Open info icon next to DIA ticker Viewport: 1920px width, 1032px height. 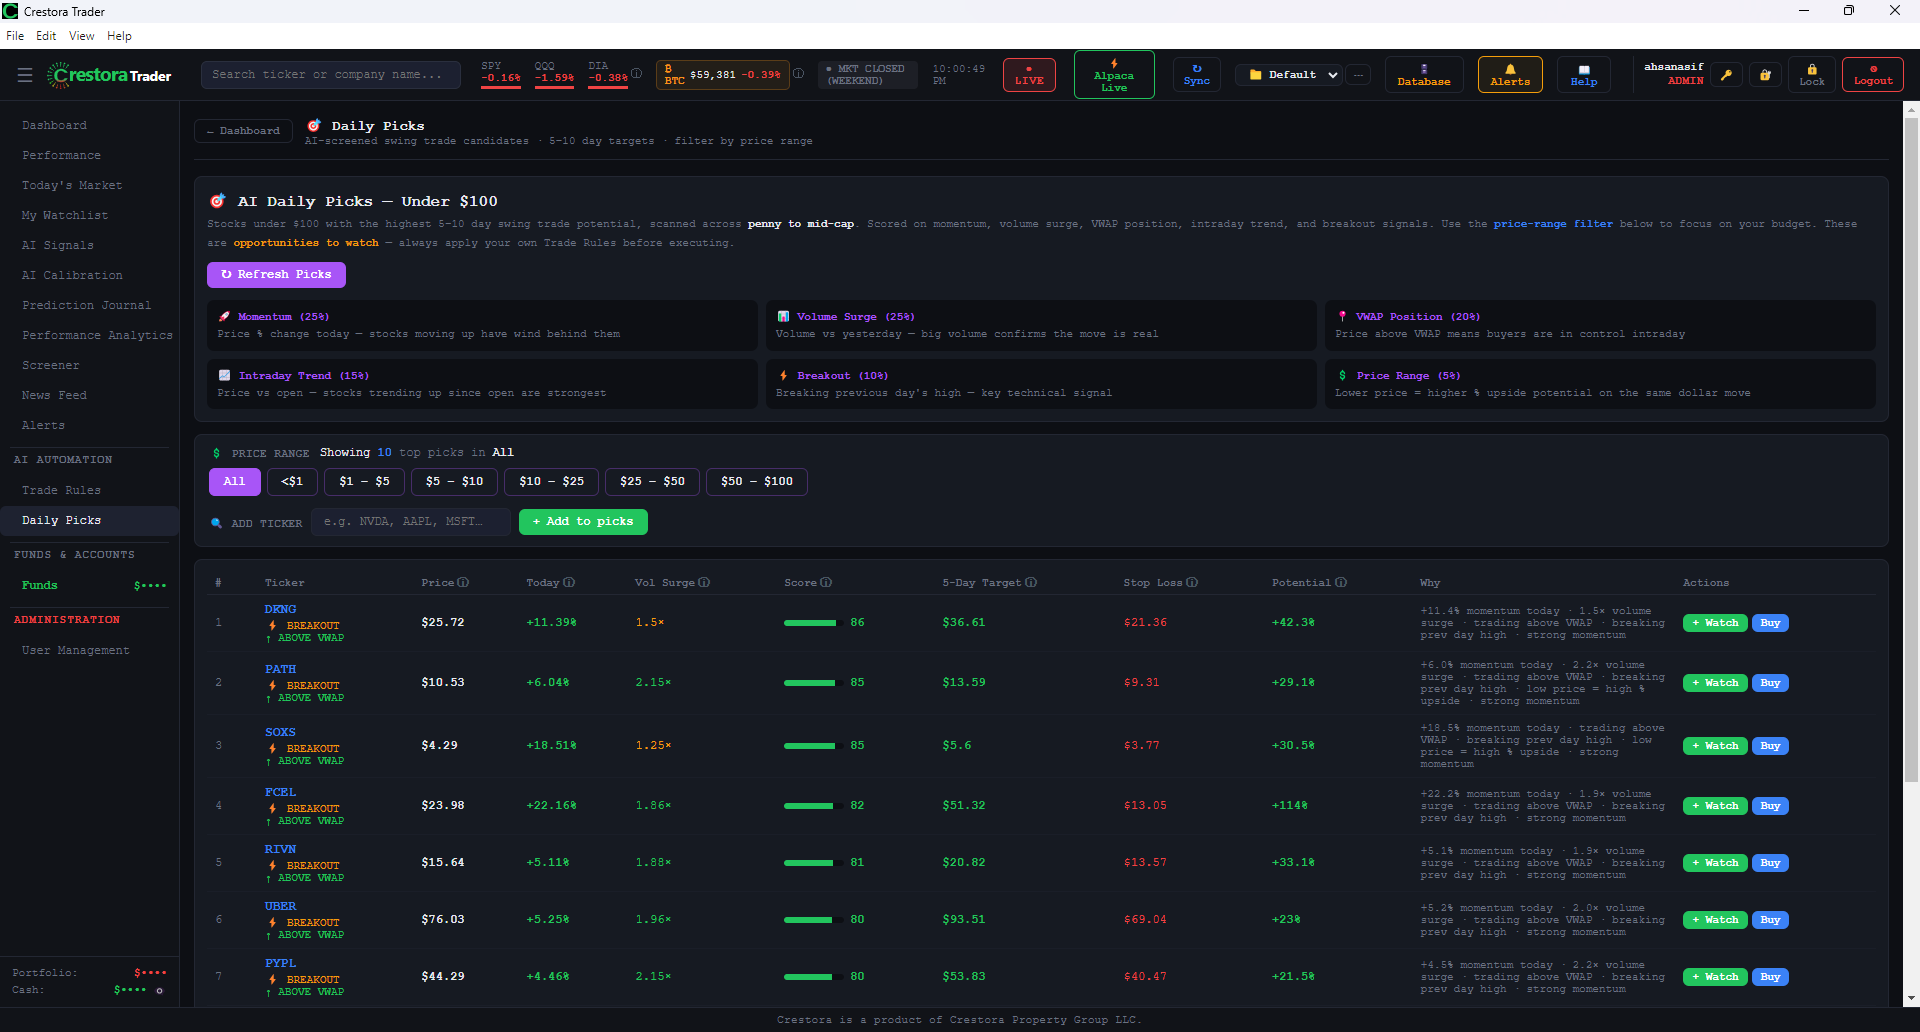click(636, 73)
